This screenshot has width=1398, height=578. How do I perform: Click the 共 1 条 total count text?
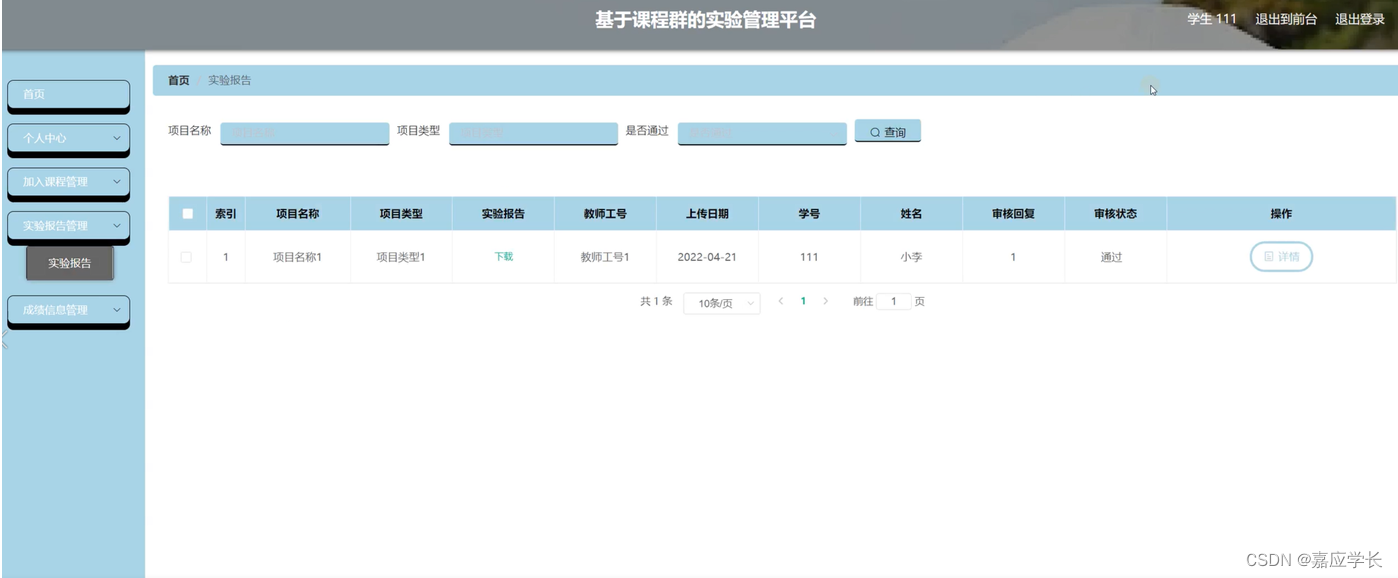pyautogui.click(x=656, y=301)
